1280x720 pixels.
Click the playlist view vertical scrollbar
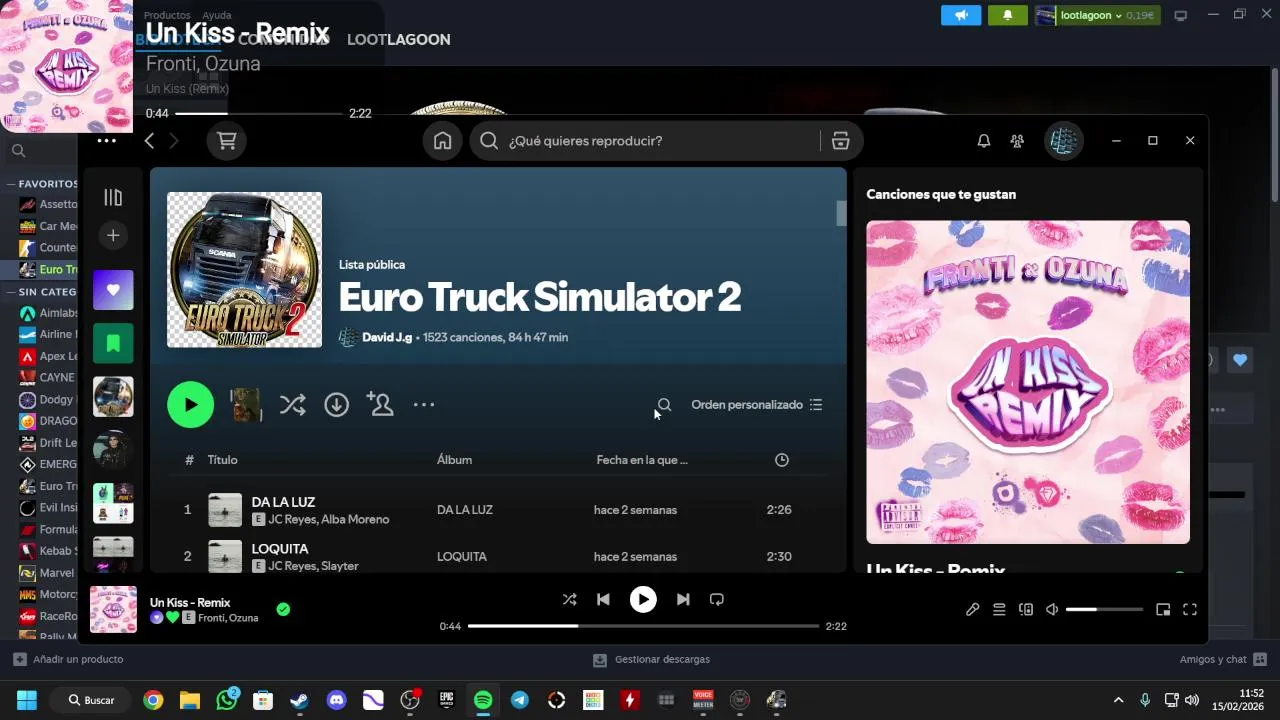[841, 213]
